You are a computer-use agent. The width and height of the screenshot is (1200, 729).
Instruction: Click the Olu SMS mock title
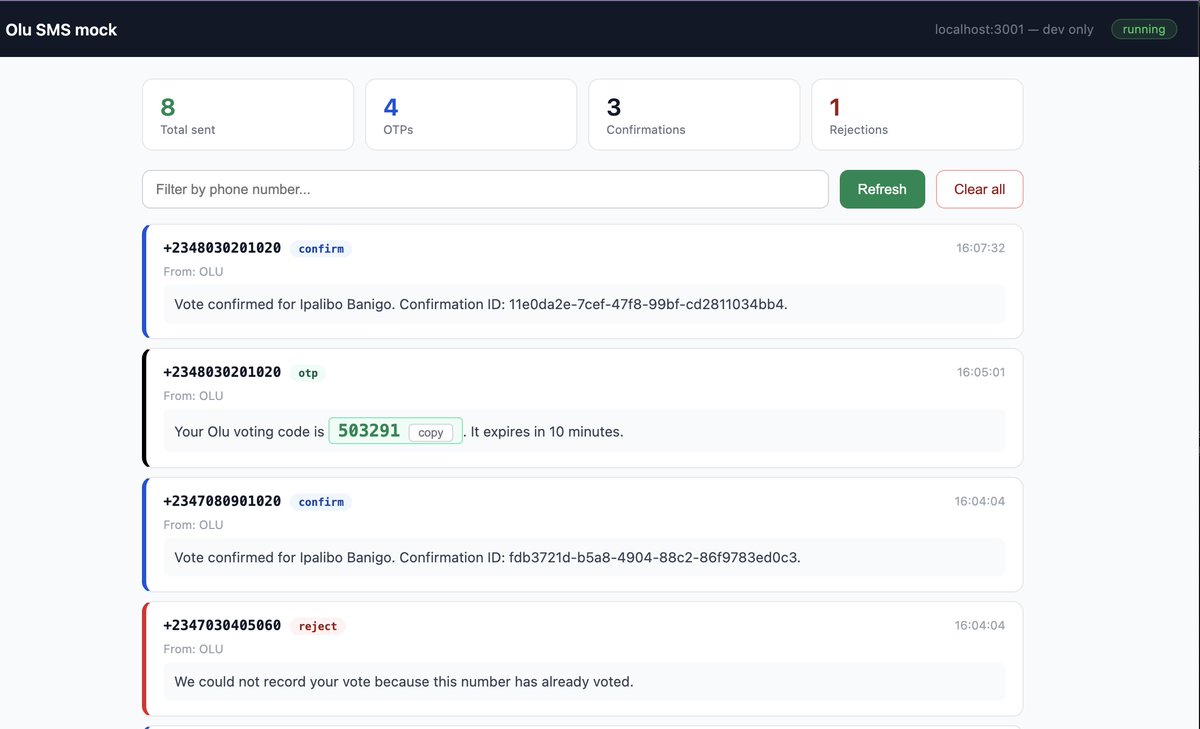[x=61, y=29]
